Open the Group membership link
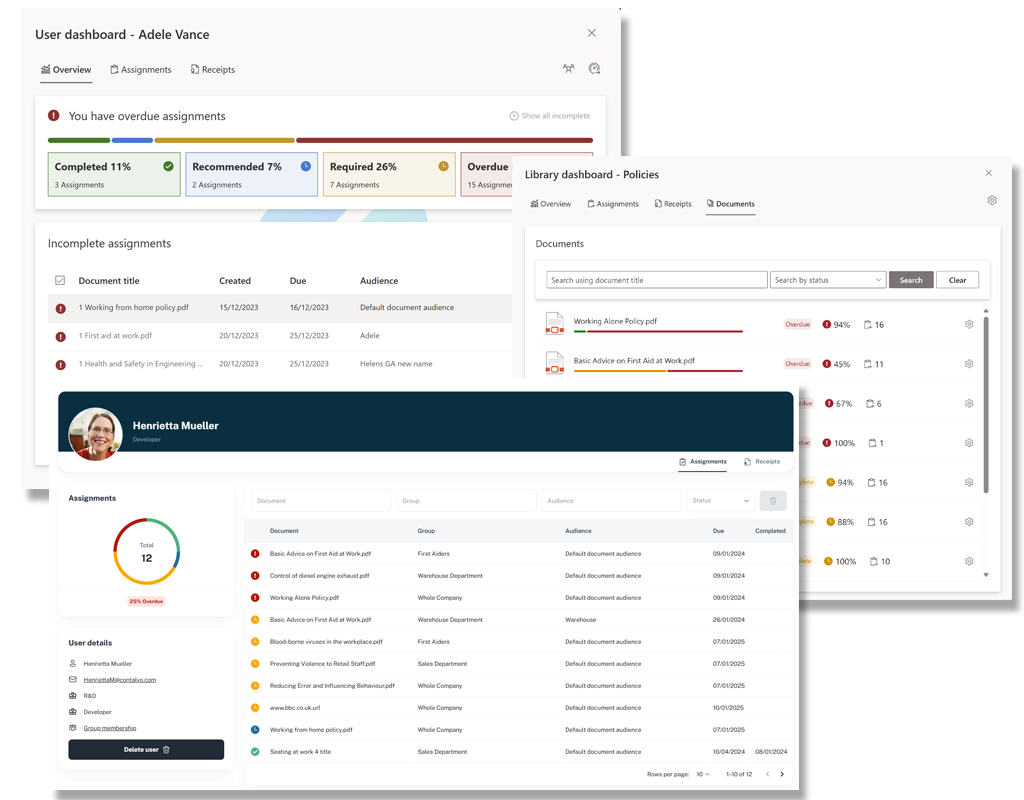The image size is (1024, 800). pos(109,728)
